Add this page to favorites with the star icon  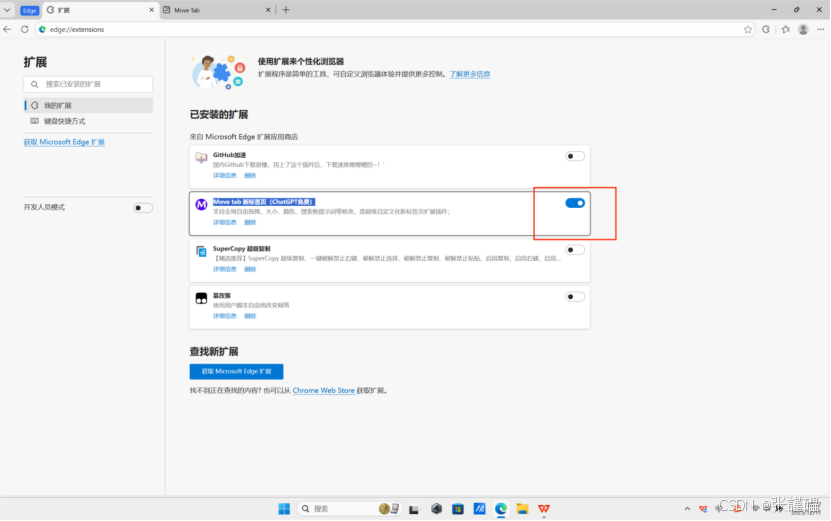[748, 30]
